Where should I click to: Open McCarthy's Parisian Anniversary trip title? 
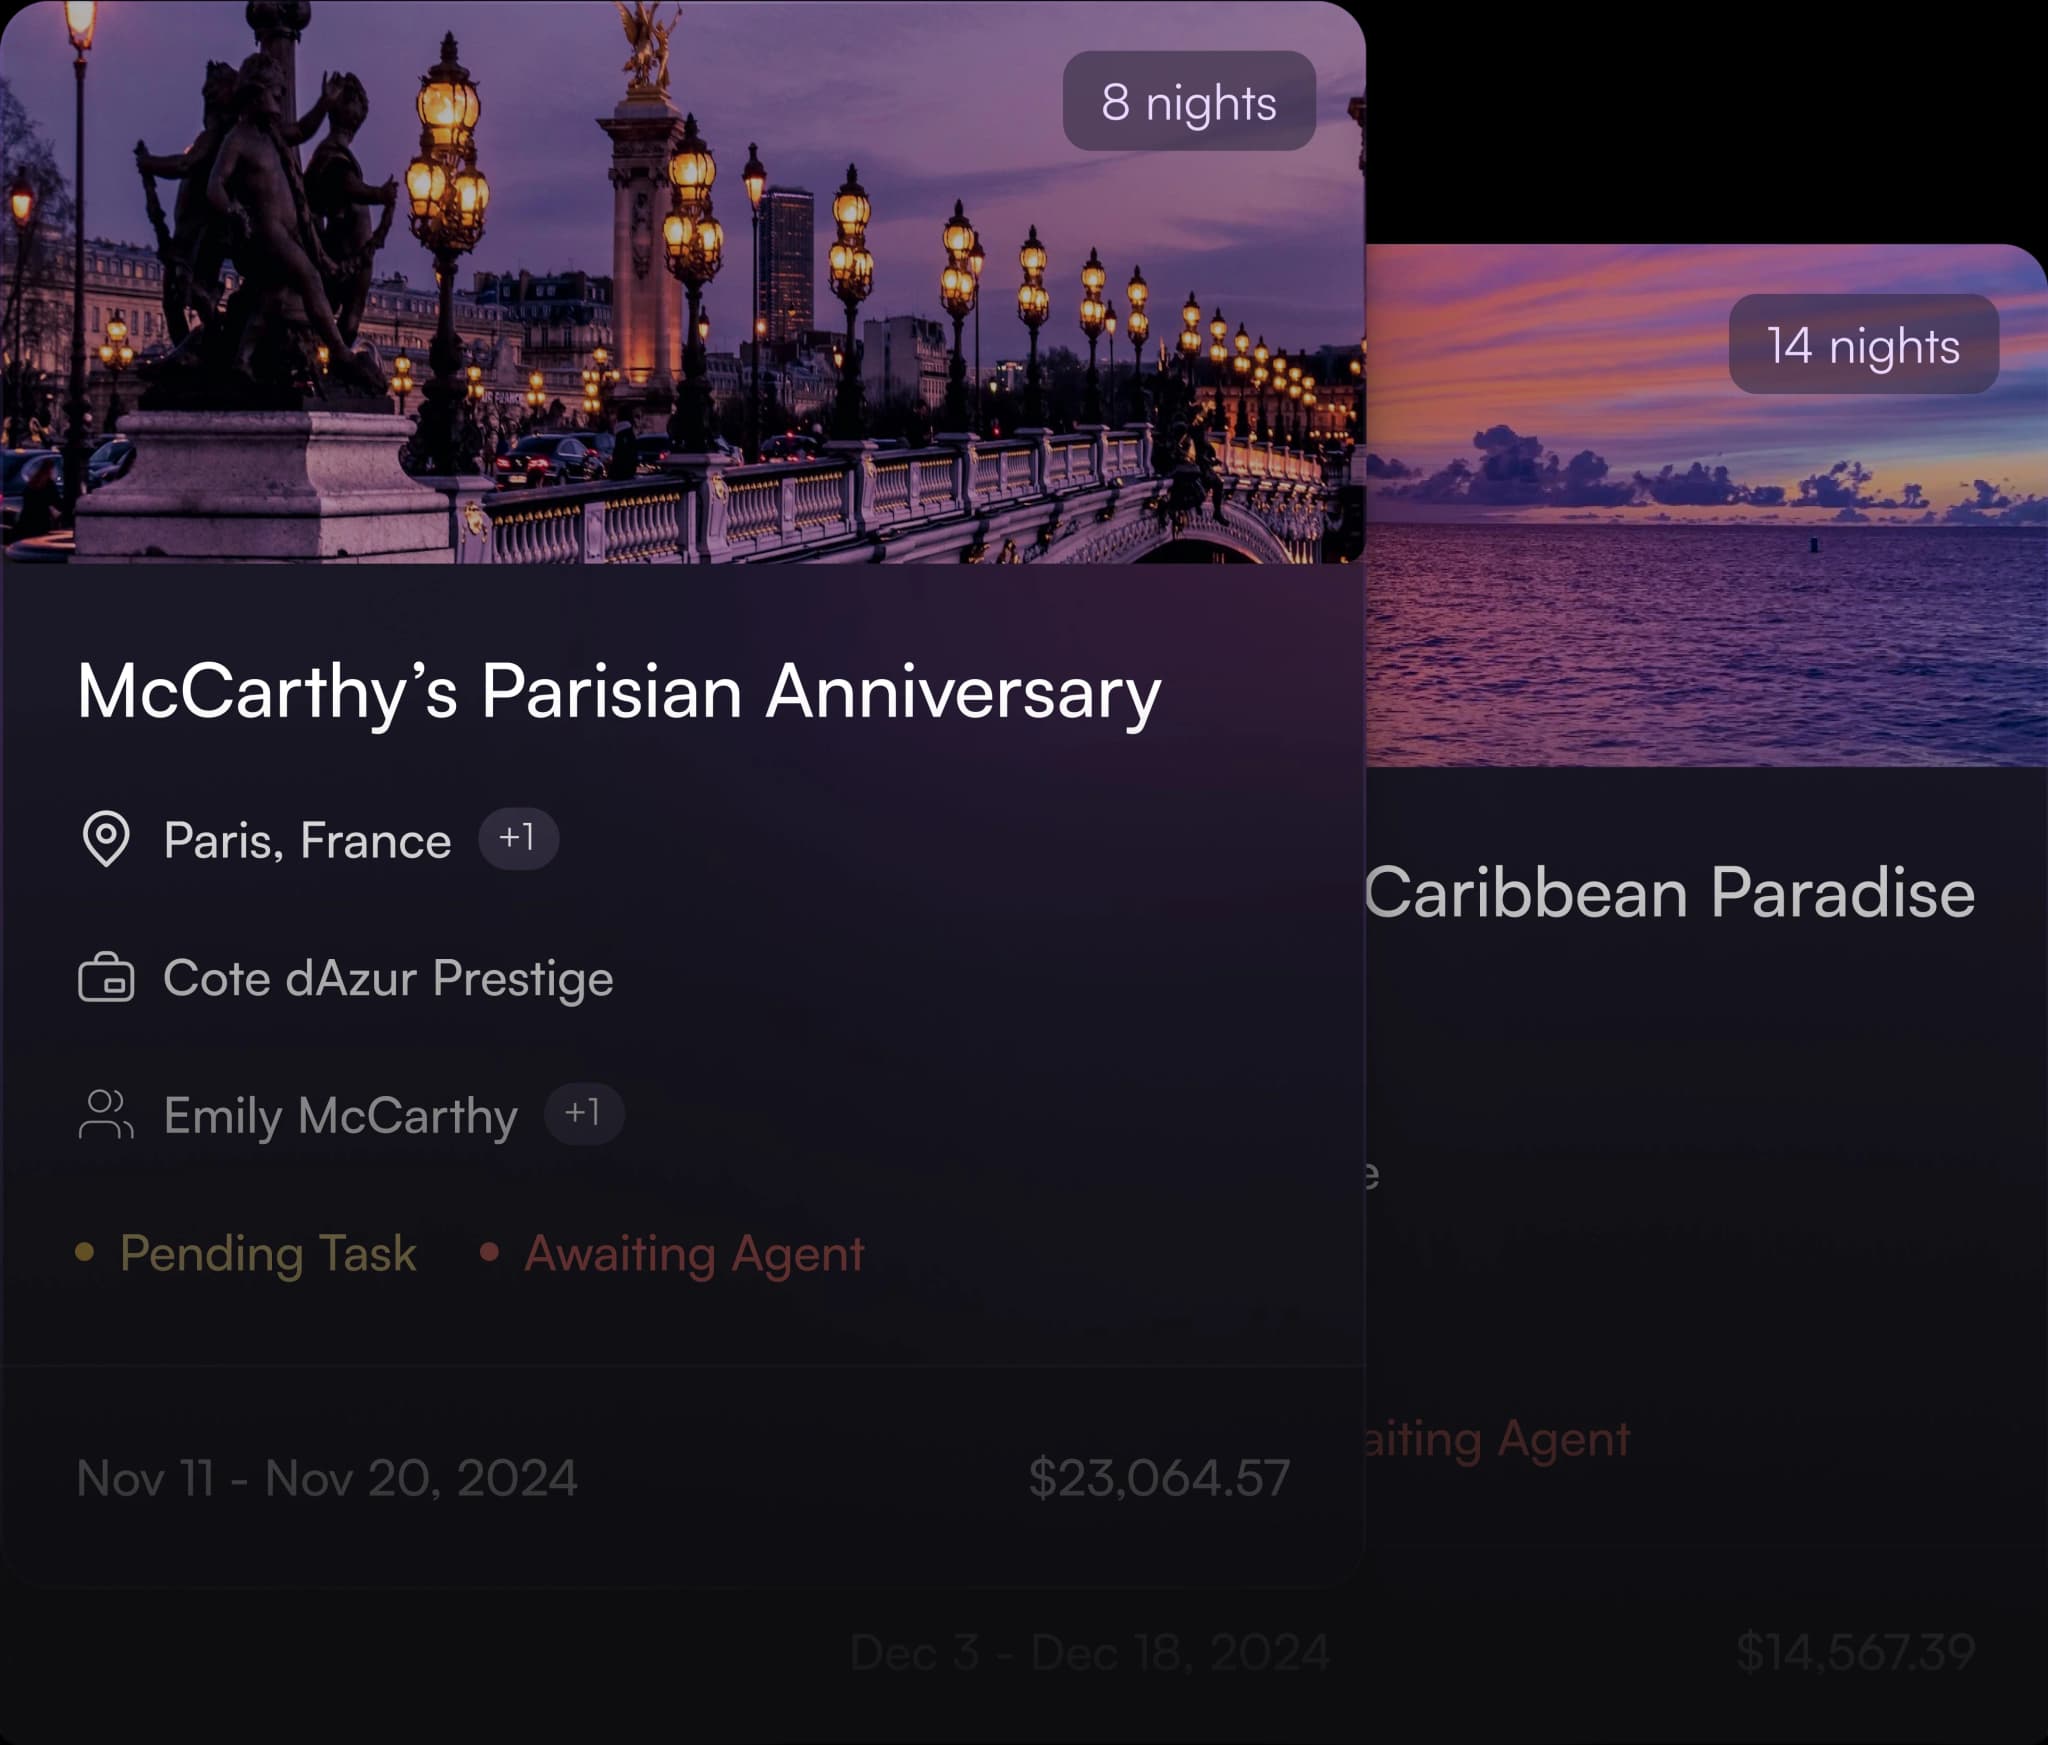(x=619, y=692)
